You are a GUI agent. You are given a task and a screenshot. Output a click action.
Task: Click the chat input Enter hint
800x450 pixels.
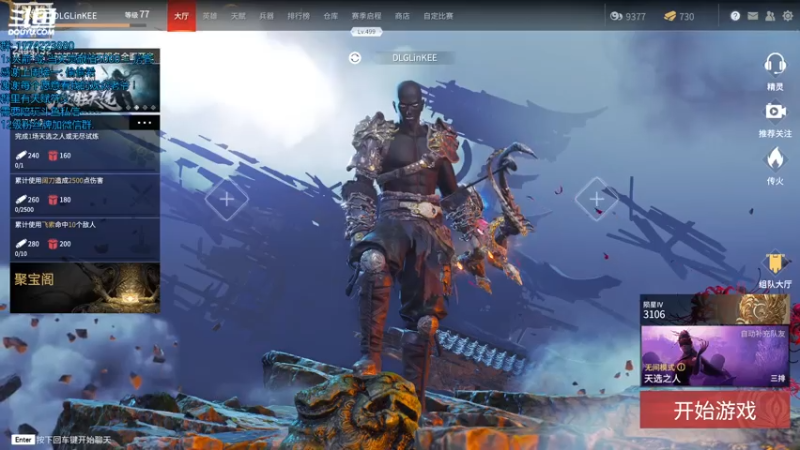[61, 439]
